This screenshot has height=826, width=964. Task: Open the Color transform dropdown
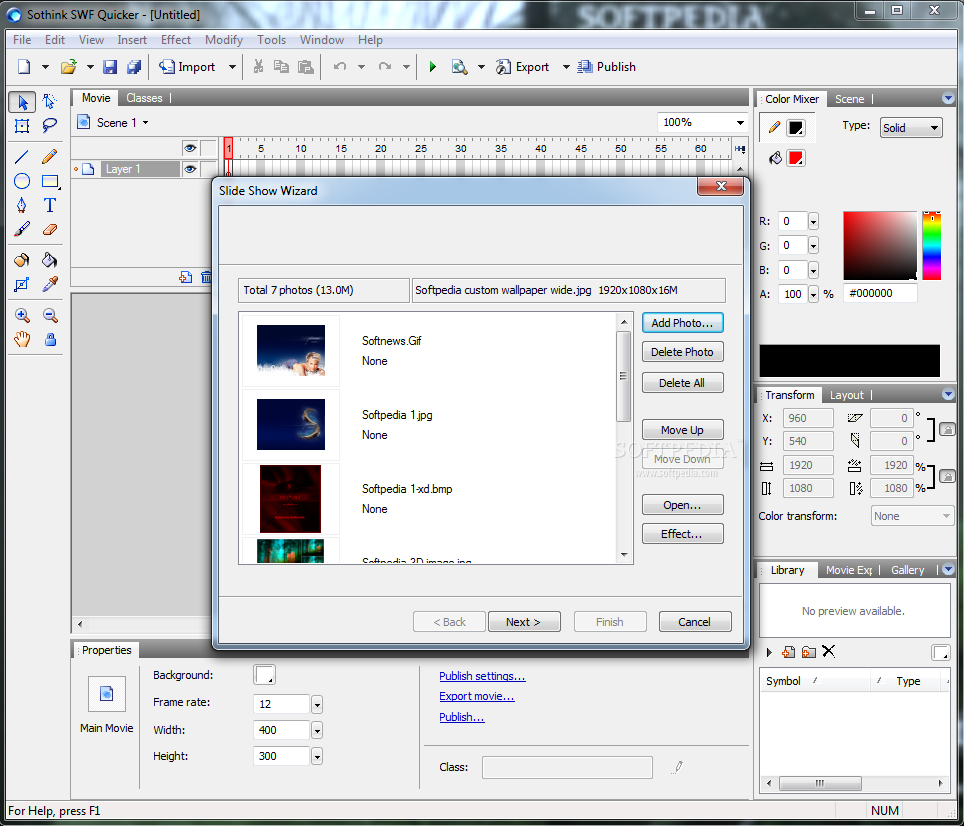912,516
